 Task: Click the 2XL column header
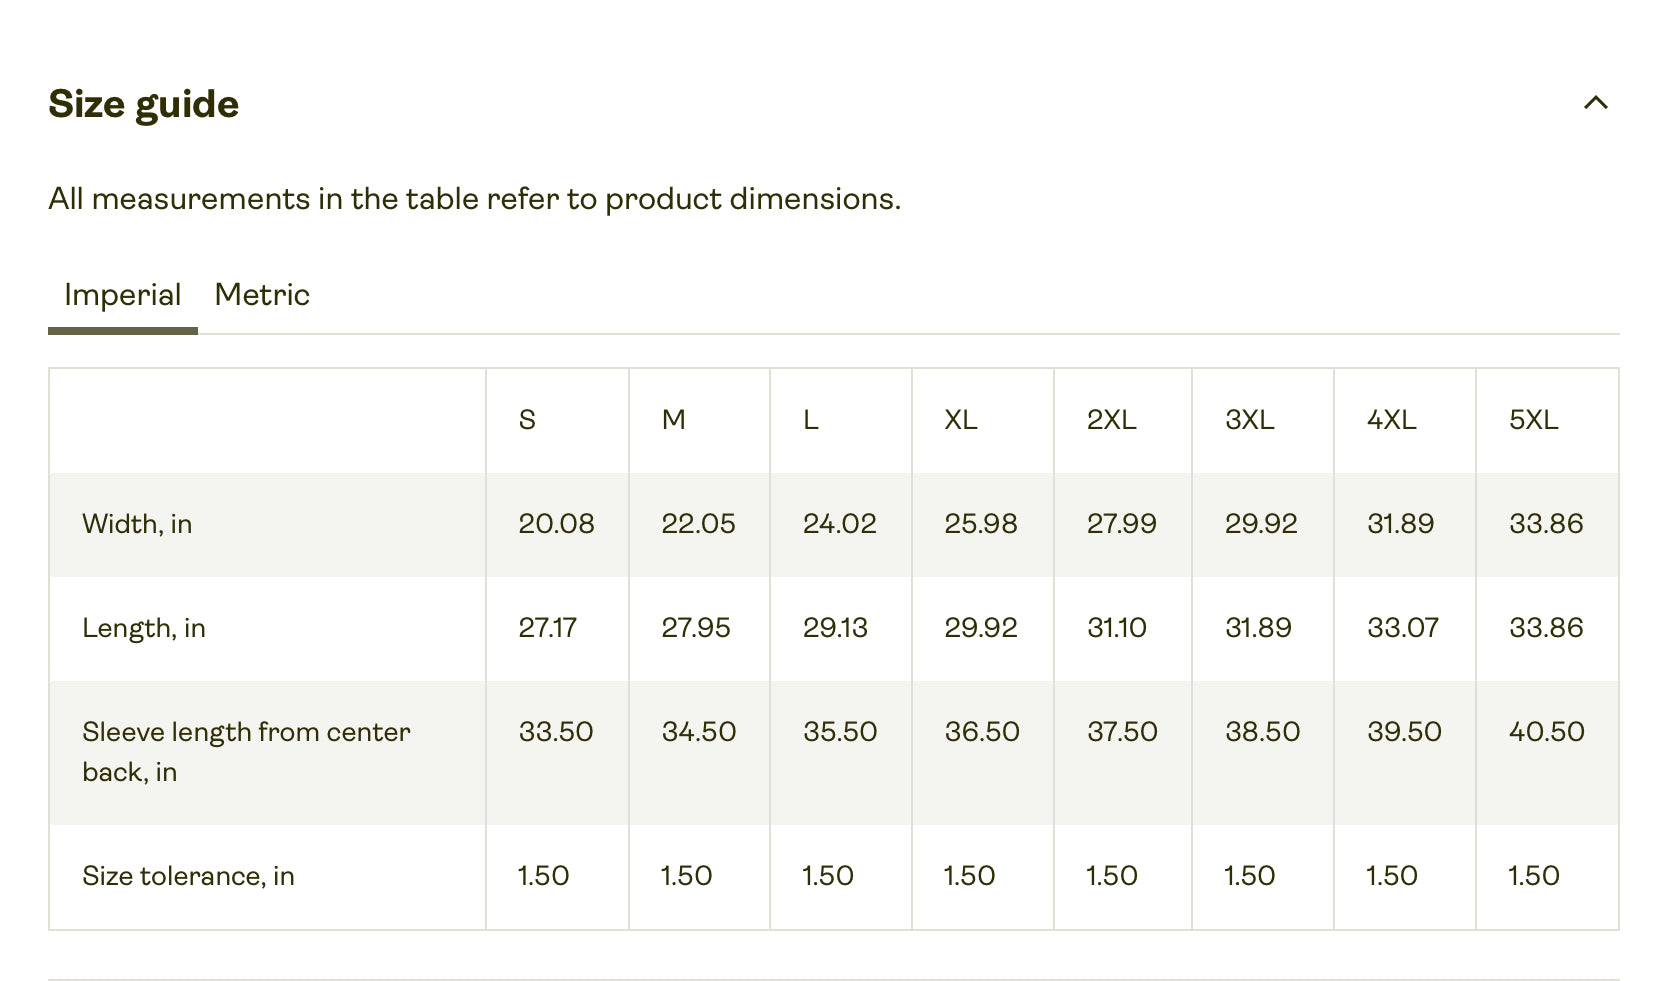click(1112, 420)
